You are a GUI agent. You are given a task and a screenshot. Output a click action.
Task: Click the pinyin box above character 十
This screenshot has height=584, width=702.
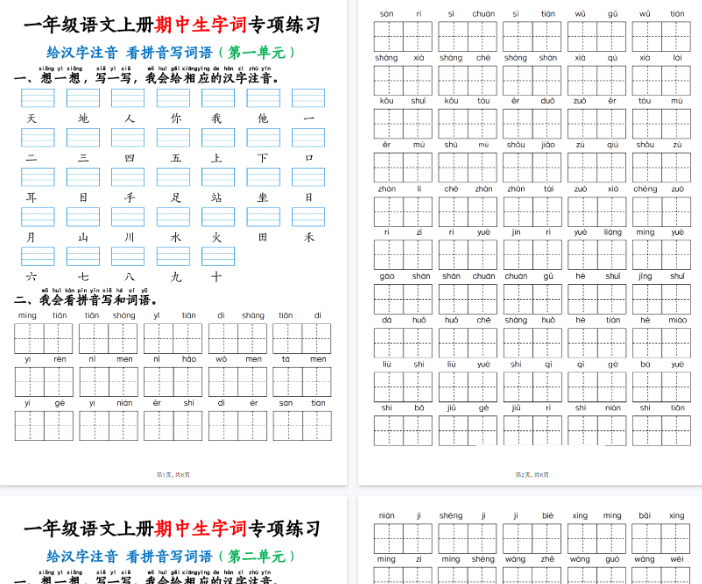click(218, 257)
